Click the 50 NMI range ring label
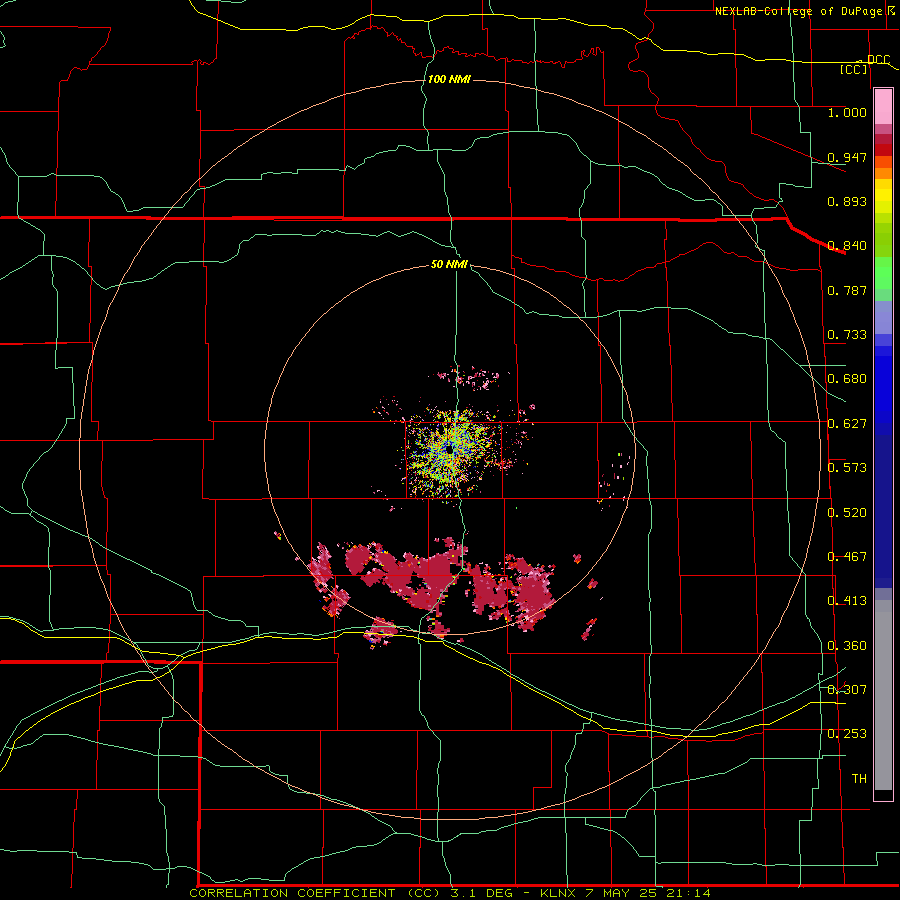This screenshot has height=900, width=900. [x=449, y=264]
